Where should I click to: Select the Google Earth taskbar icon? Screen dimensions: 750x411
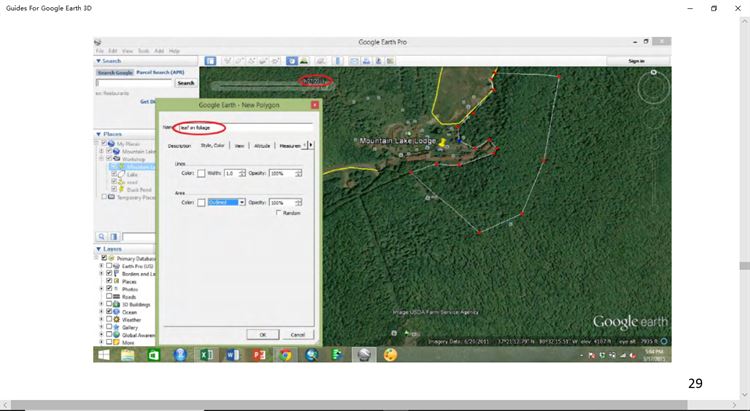[x=364, y=355]
